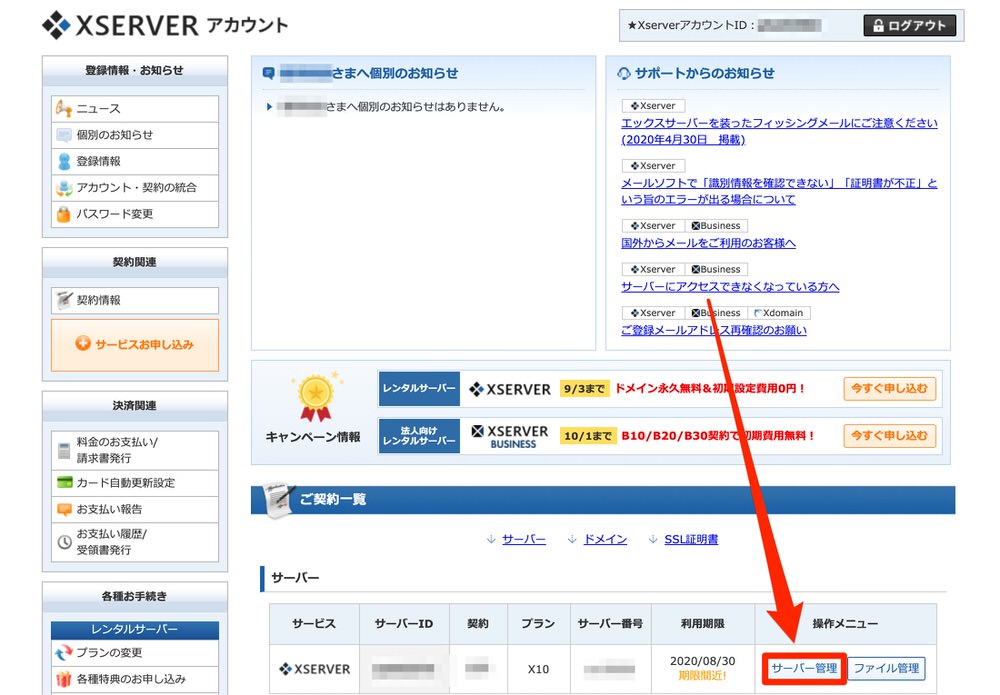Open お支払い報告 menu item

point(135,509)
